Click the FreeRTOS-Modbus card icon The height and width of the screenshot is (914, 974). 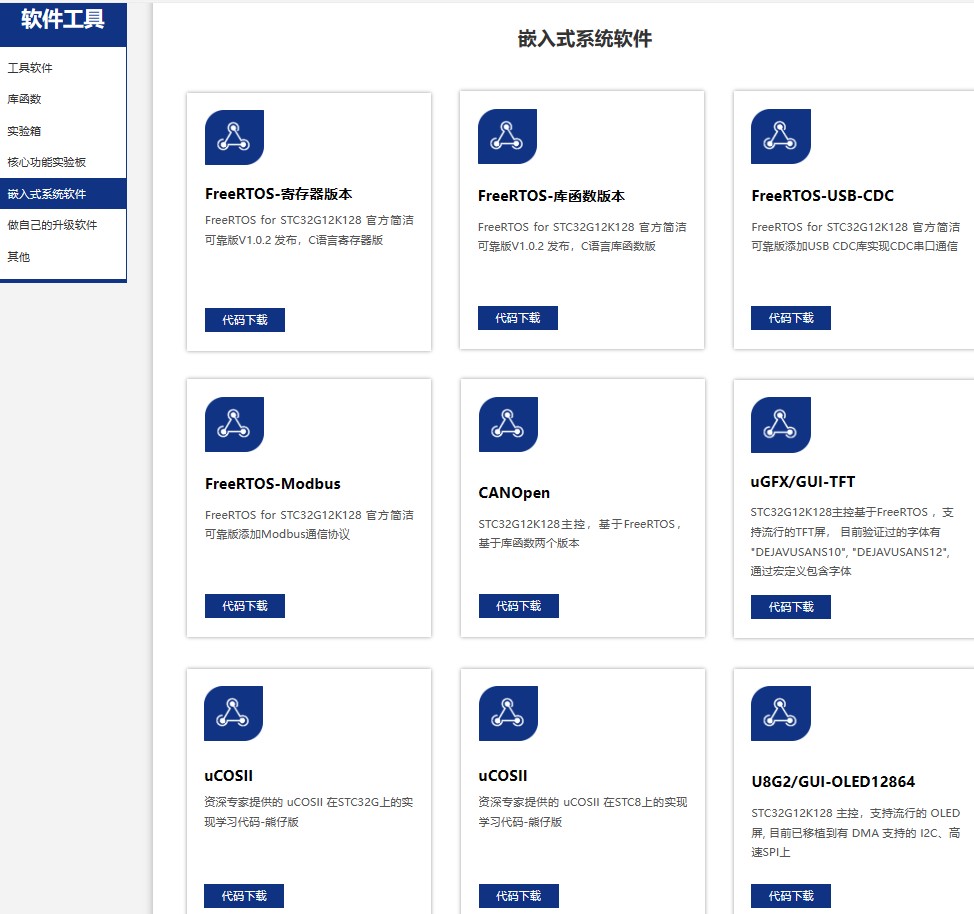pyautogui.click(x=234, y=424)
